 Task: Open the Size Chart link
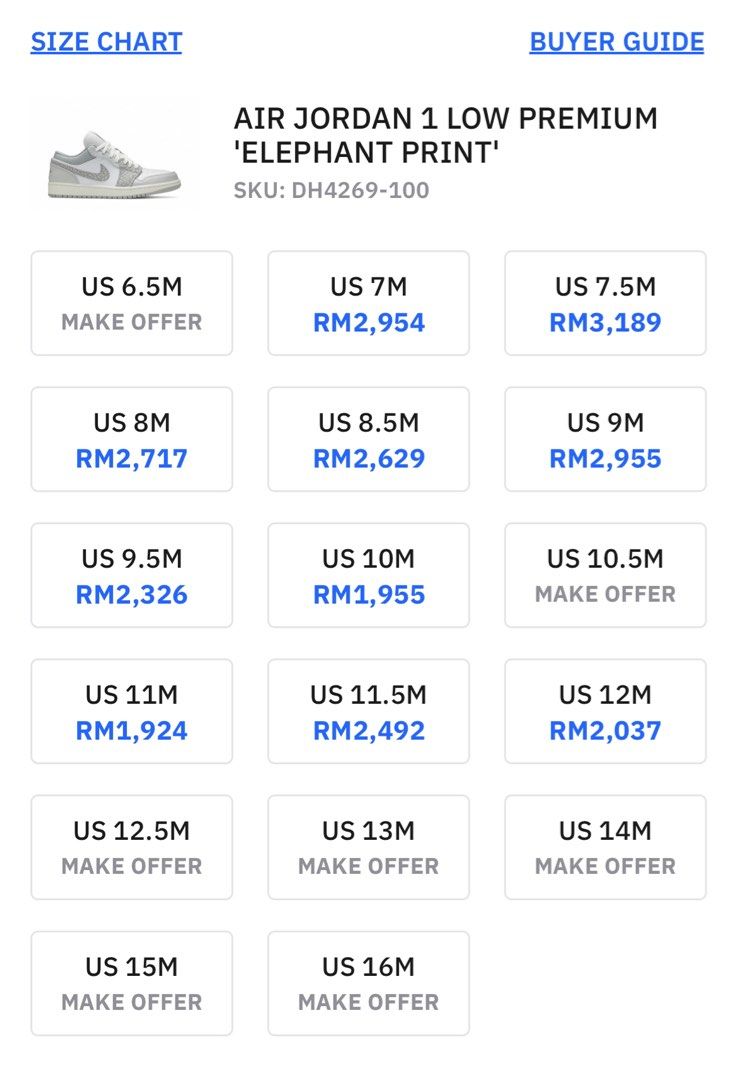(106, 42)
